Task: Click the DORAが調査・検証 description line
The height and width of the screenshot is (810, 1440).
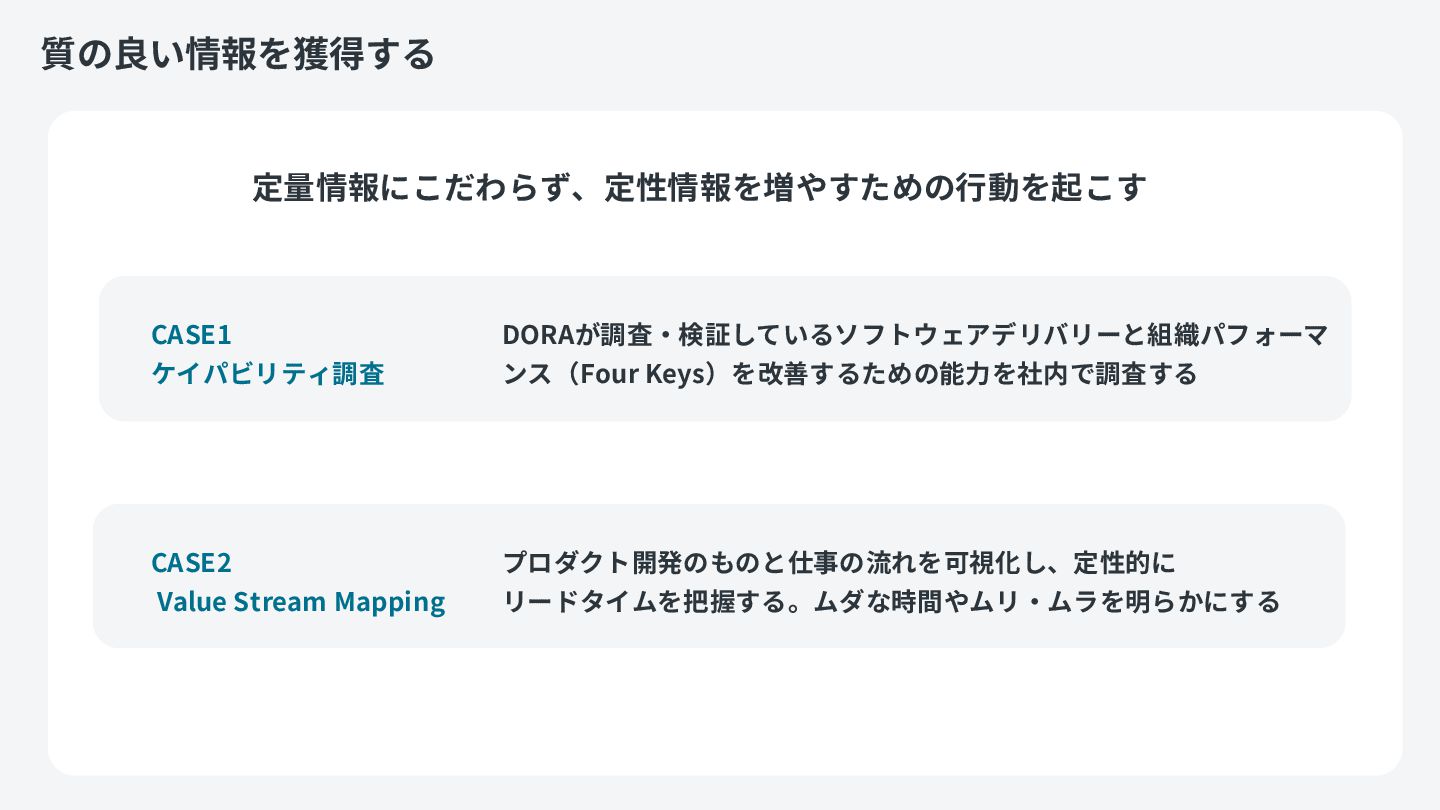Action: [x=914, y=335]
